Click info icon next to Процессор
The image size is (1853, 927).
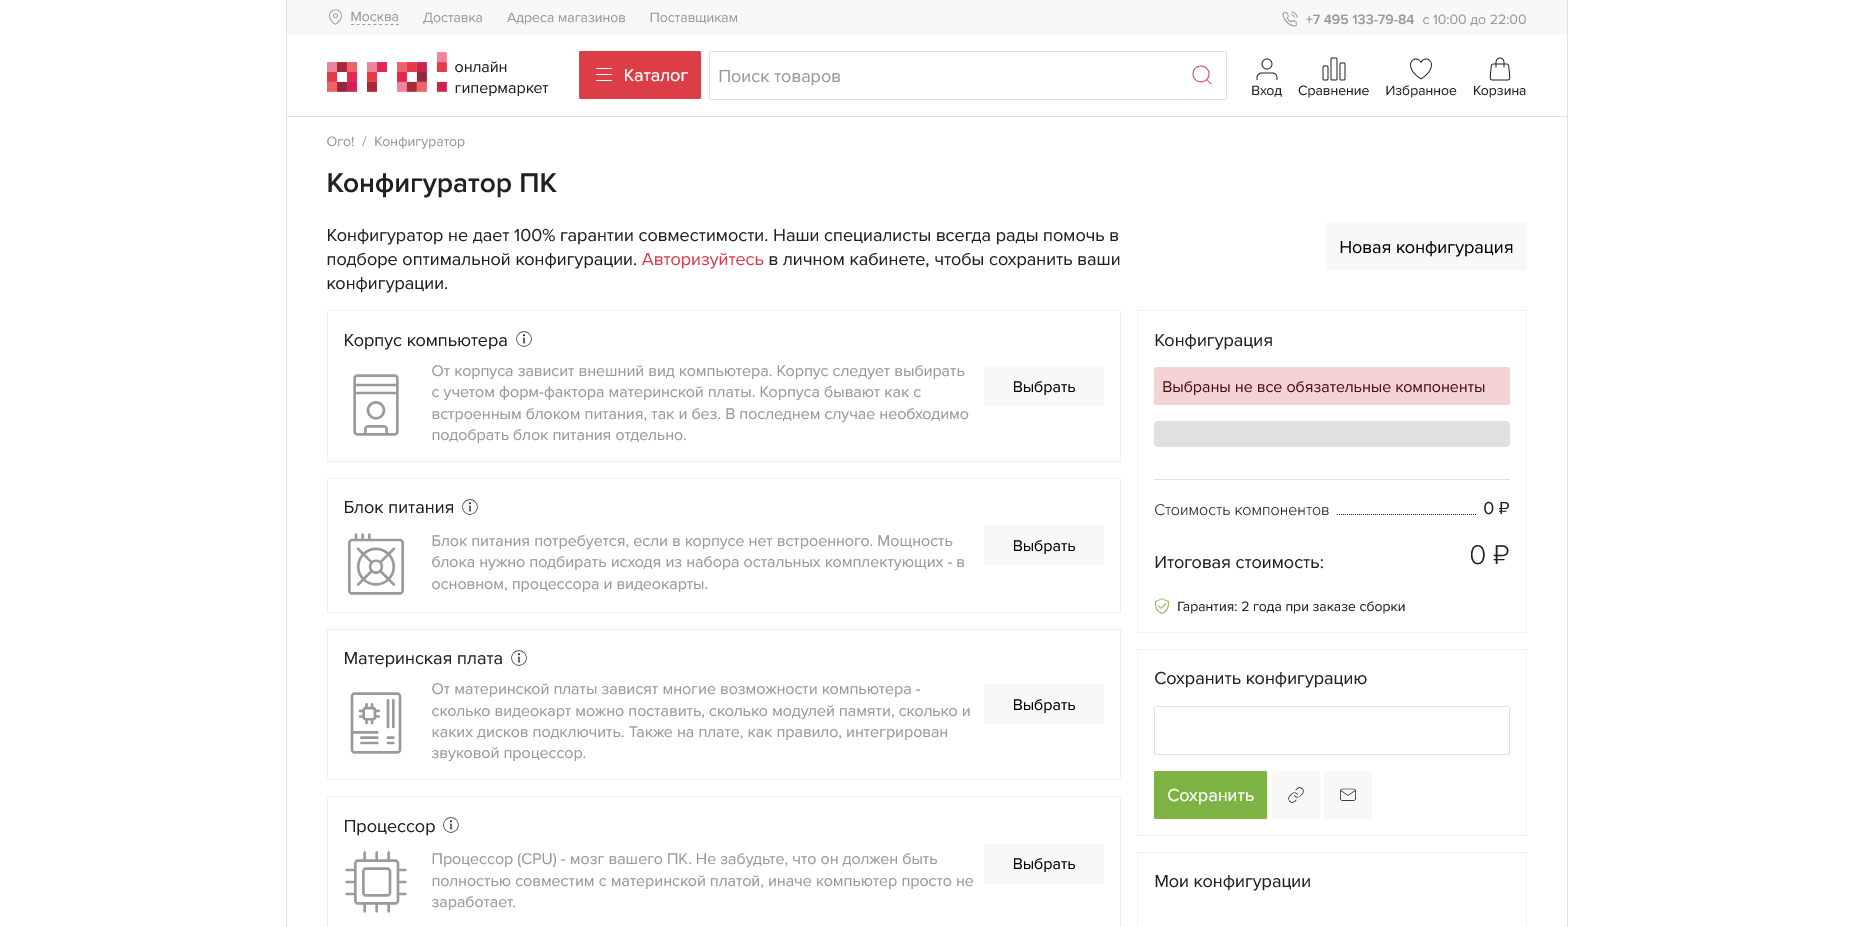(x=451, y=825)
